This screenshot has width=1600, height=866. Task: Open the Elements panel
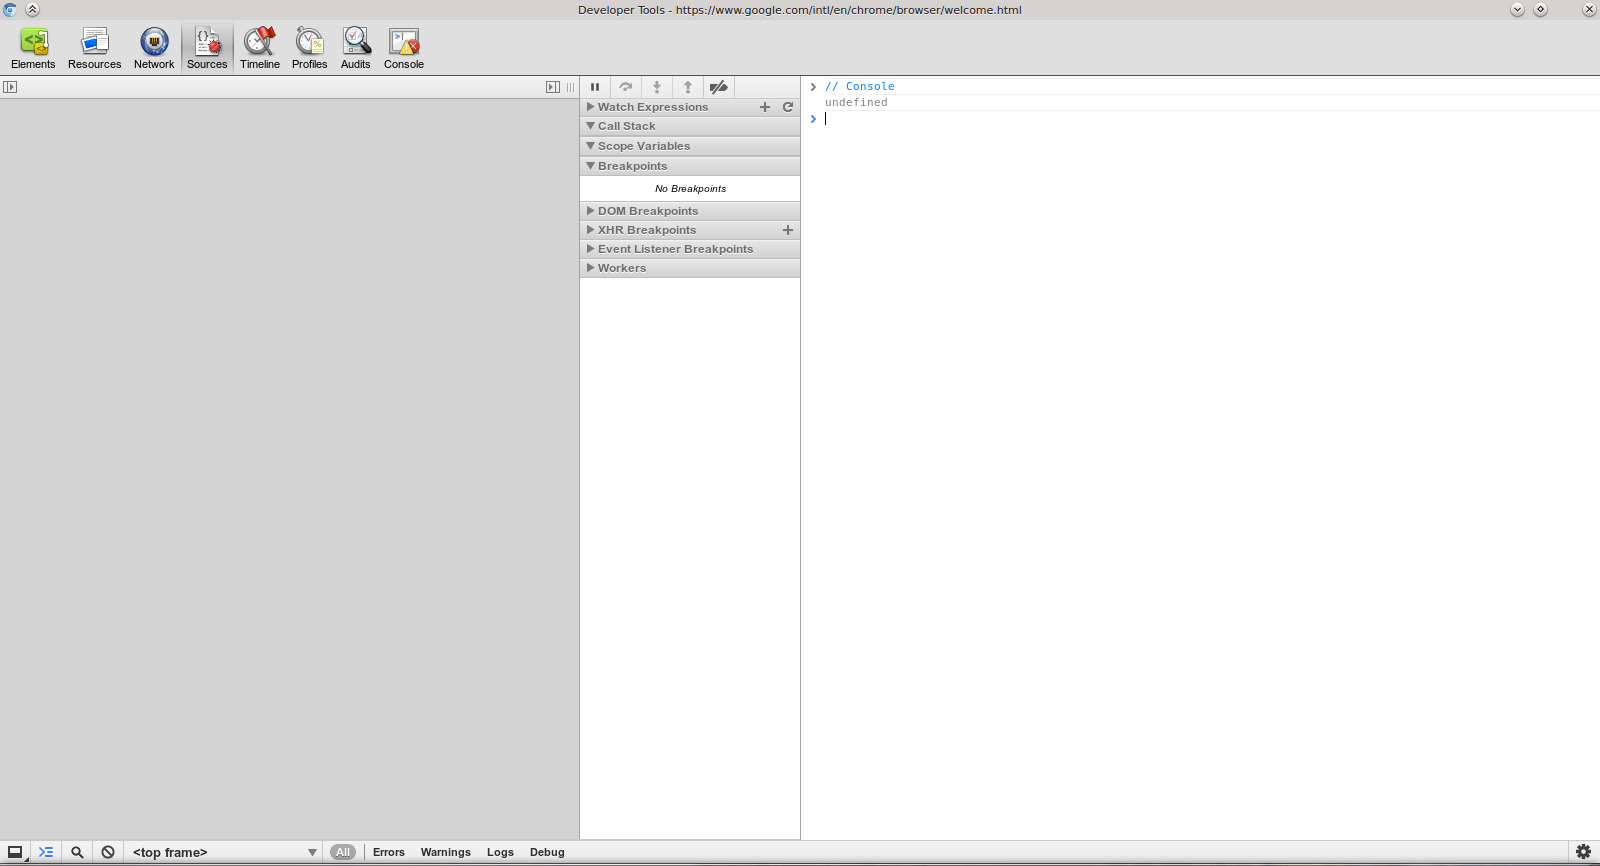click(33, 48)
